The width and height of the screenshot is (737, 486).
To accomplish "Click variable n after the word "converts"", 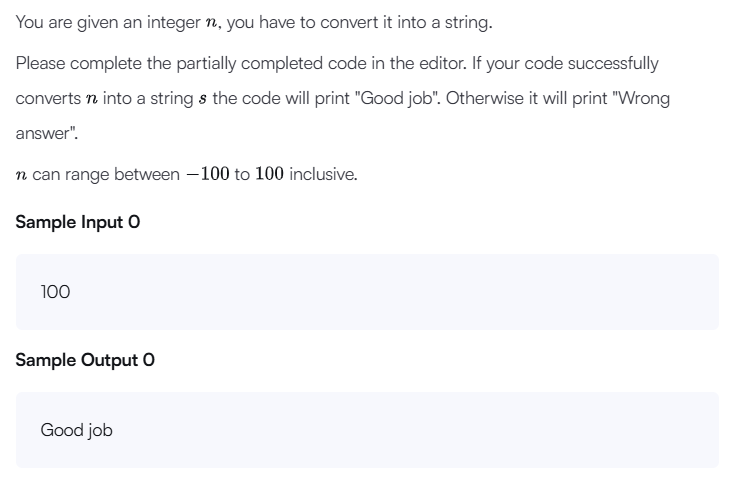I will coord(92,99).
